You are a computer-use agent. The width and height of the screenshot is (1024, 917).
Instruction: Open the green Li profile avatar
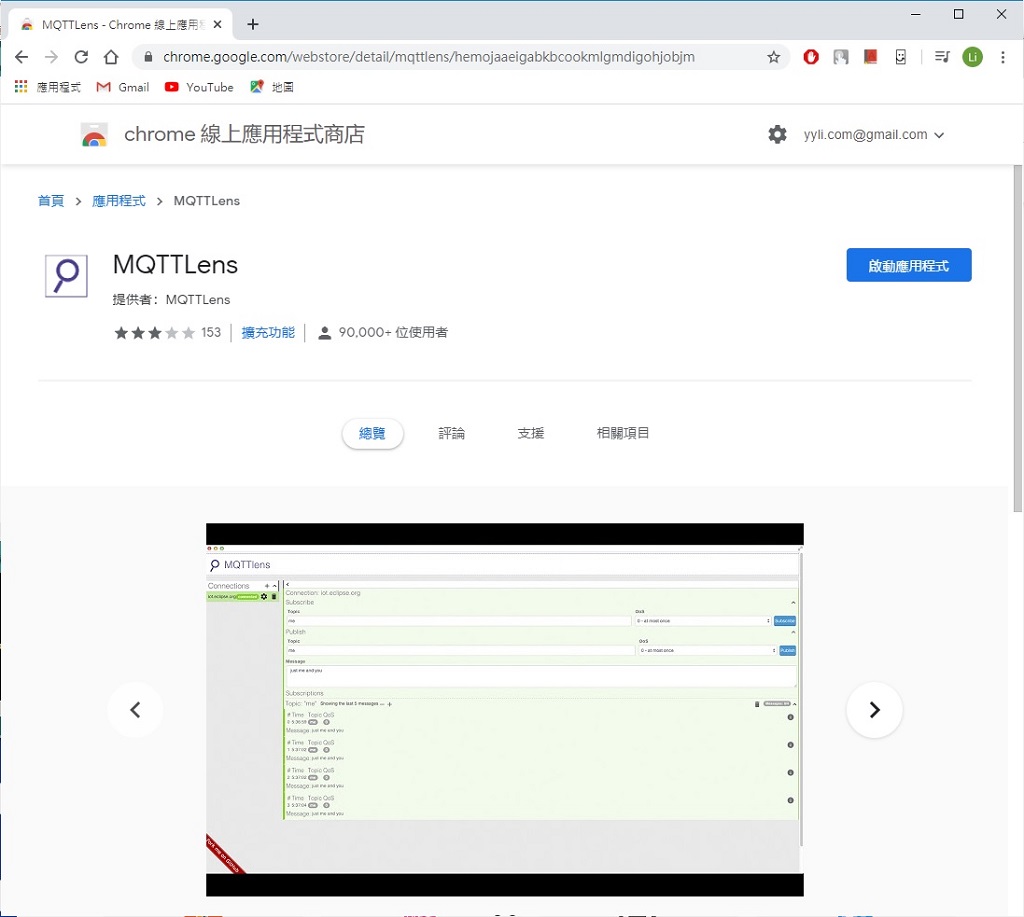tap(972, 57)
